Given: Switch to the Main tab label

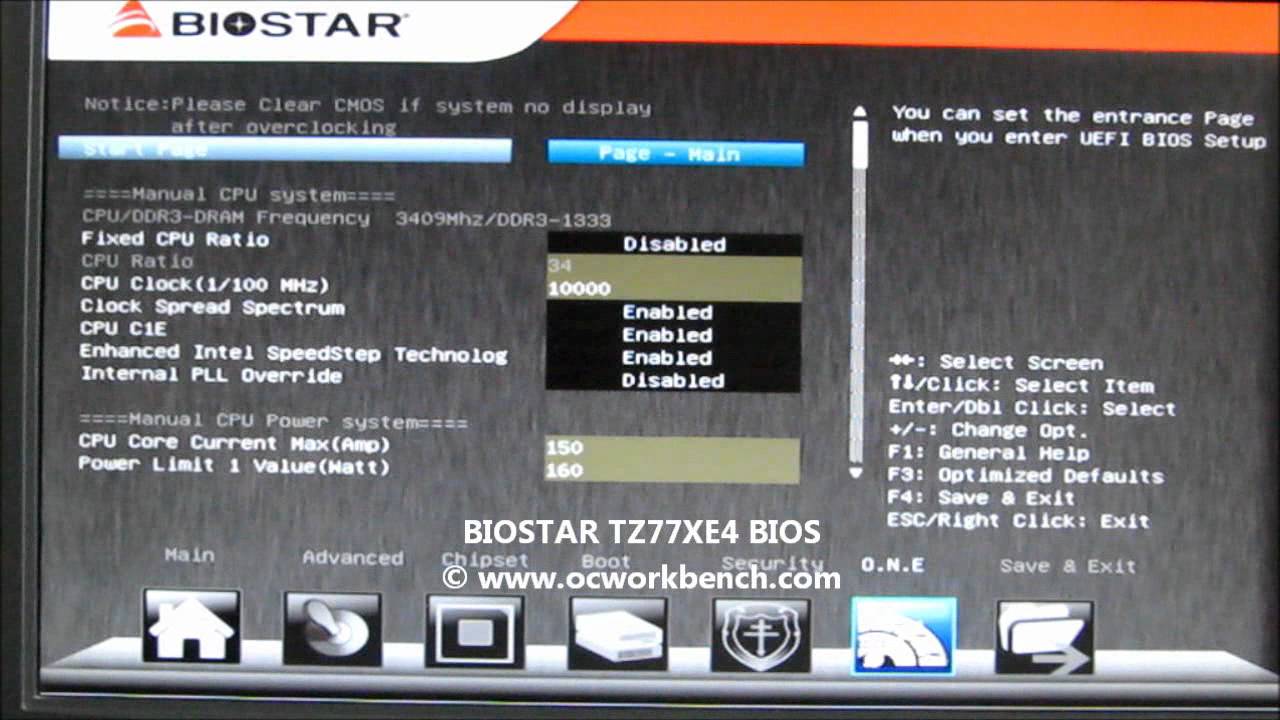Looking at the screenshot, I should pyautogui.click(x=190, y=554).
